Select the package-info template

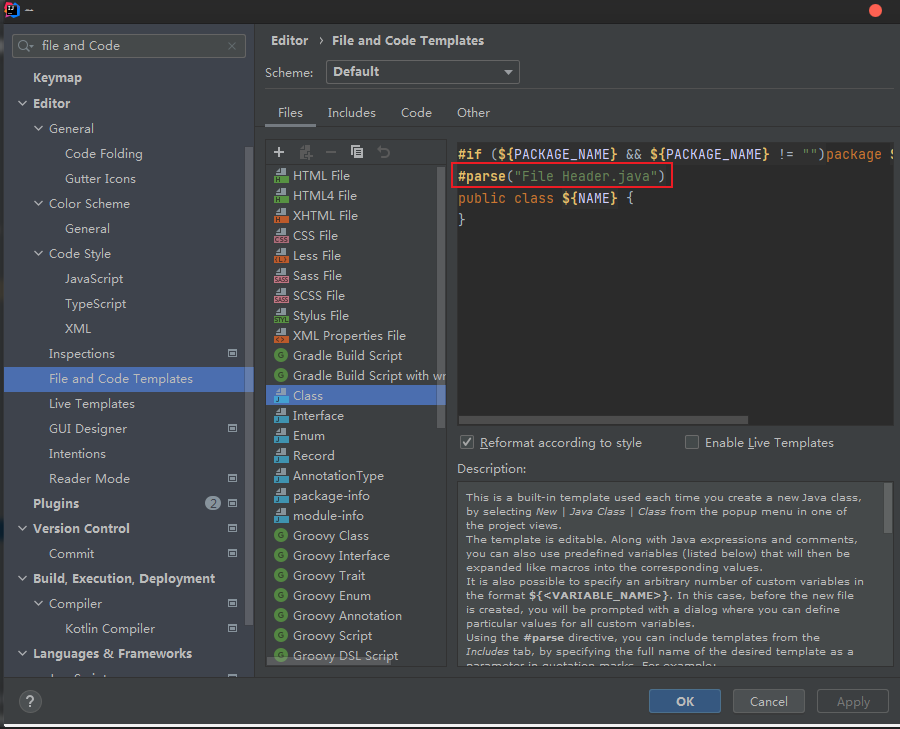(356, 495)
